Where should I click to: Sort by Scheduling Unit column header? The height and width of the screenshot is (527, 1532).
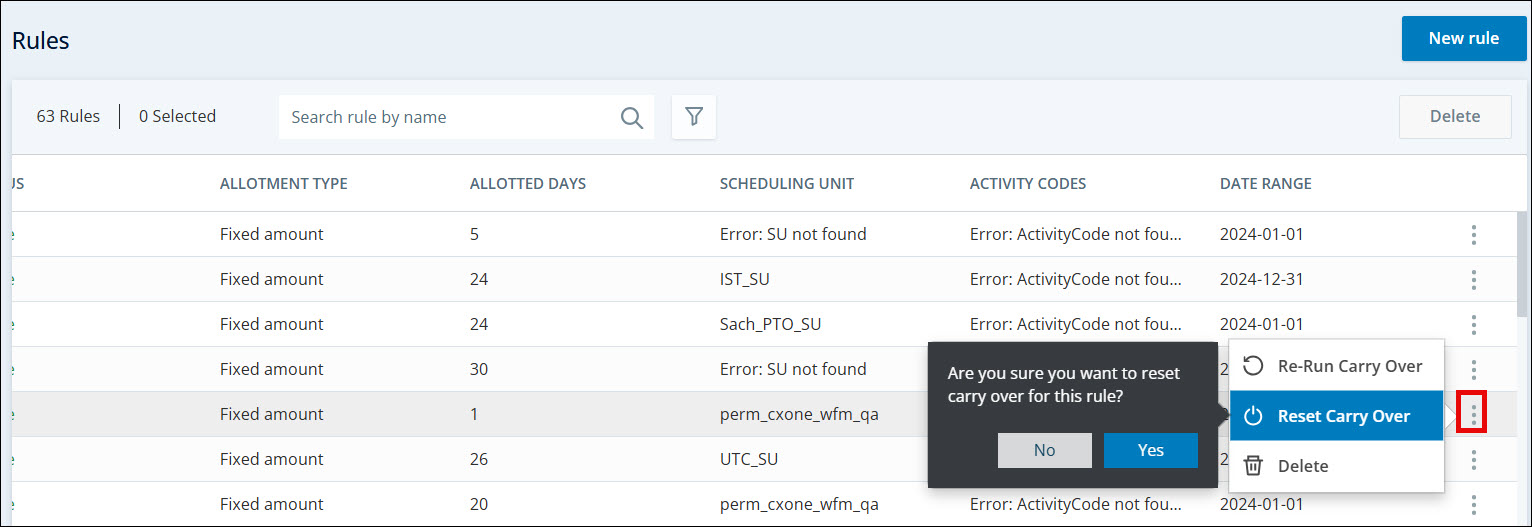[787, 184]
